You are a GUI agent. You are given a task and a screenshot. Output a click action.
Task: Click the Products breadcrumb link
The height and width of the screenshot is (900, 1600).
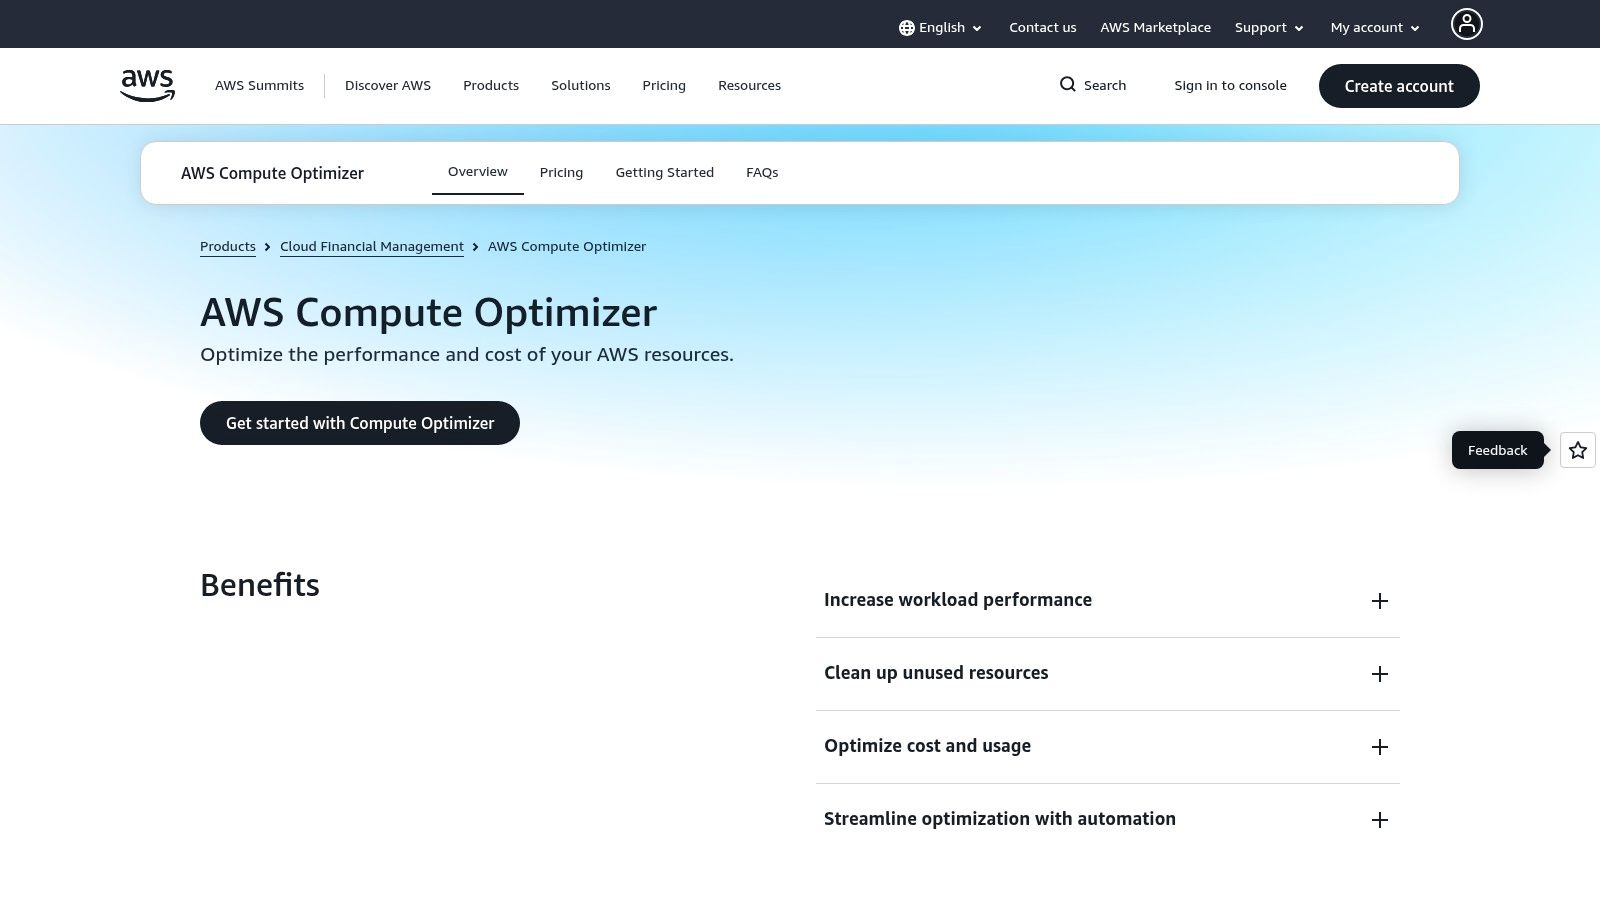pyautogui.click(x=228, y=247)
